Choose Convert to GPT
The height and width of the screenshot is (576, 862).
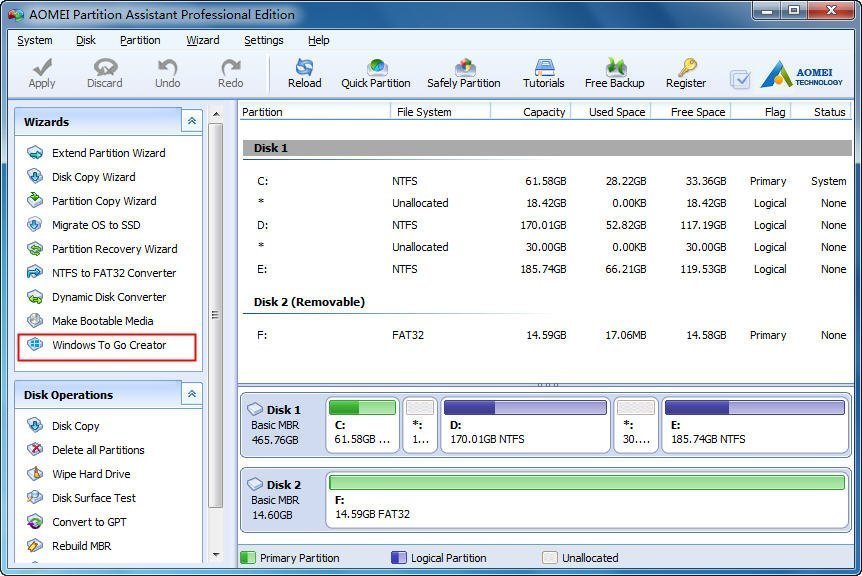(x=89, y=522)
